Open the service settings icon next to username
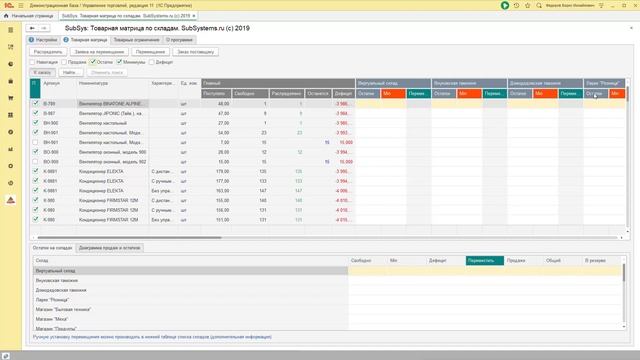 tap(601, 5)
